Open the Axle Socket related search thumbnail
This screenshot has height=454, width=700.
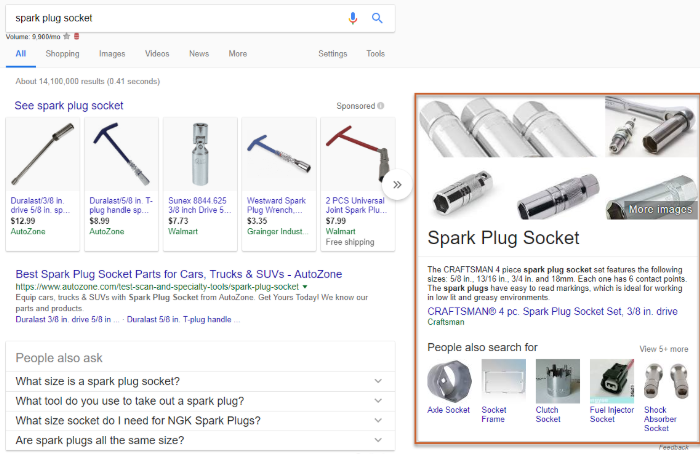pos(449,381)
